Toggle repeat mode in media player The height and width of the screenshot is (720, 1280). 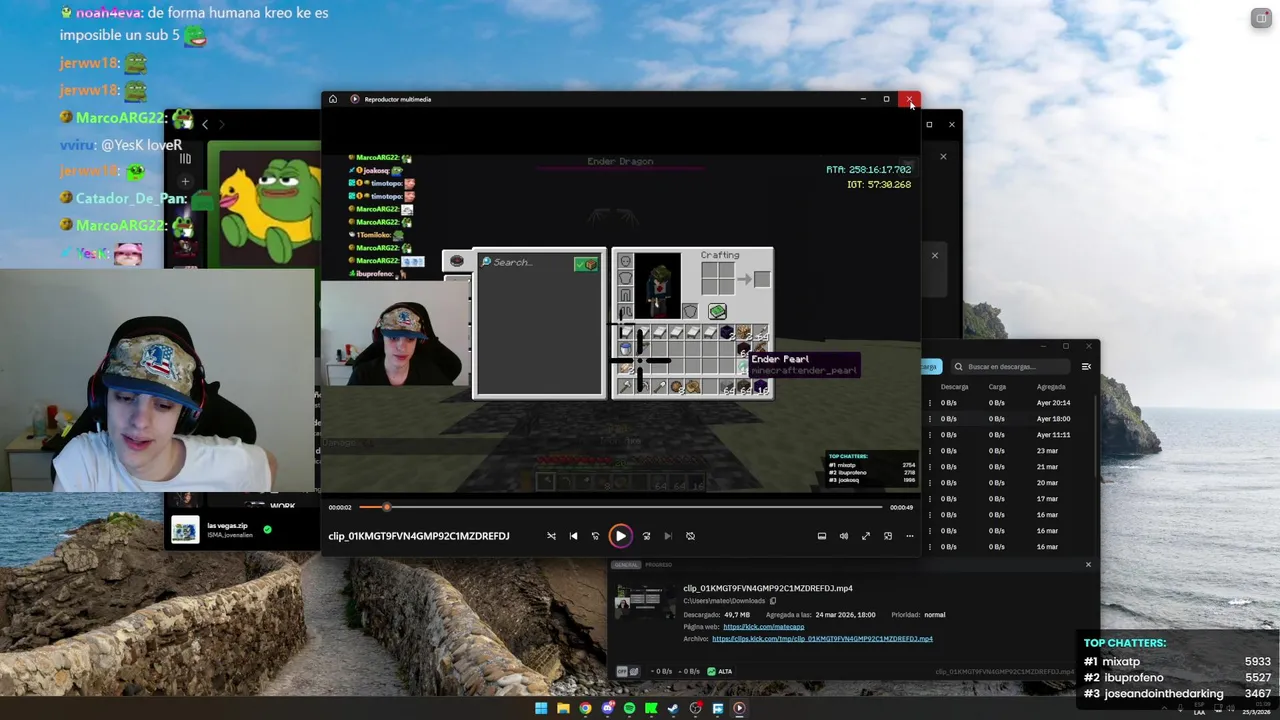[690, 536]
